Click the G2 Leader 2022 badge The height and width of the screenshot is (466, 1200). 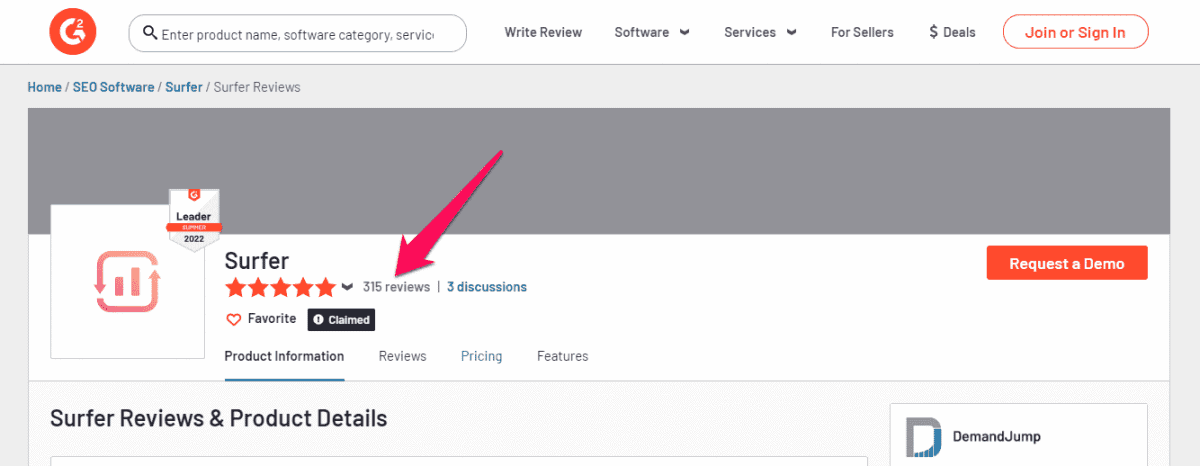193,220
